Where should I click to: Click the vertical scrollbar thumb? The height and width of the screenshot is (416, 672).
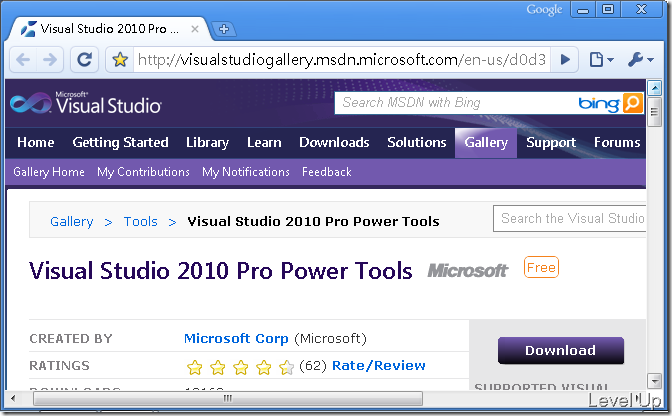point(654,112)
